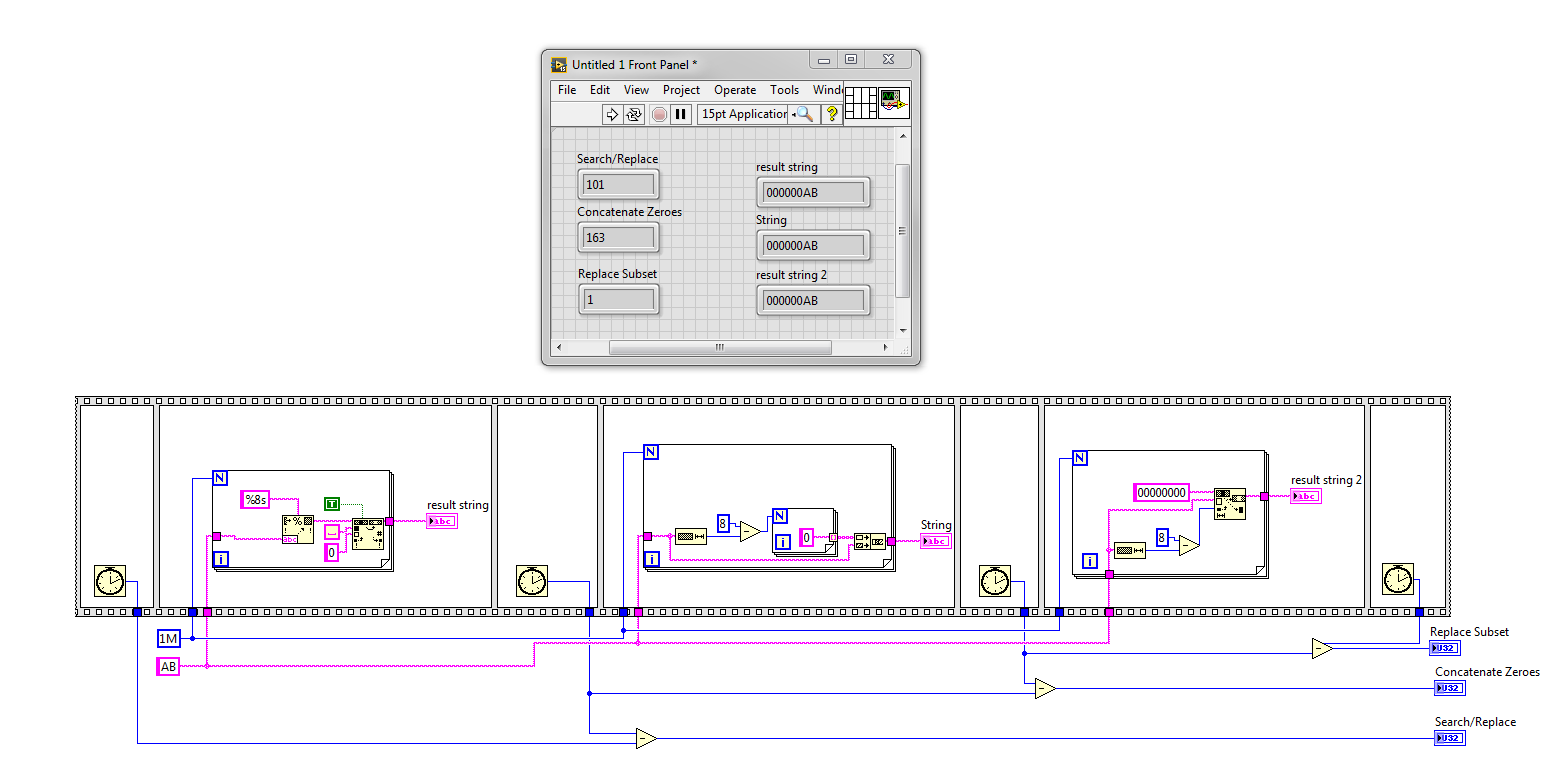1567x764 pixels.
Task: Open the Tools menu
Action: (785, 90)
